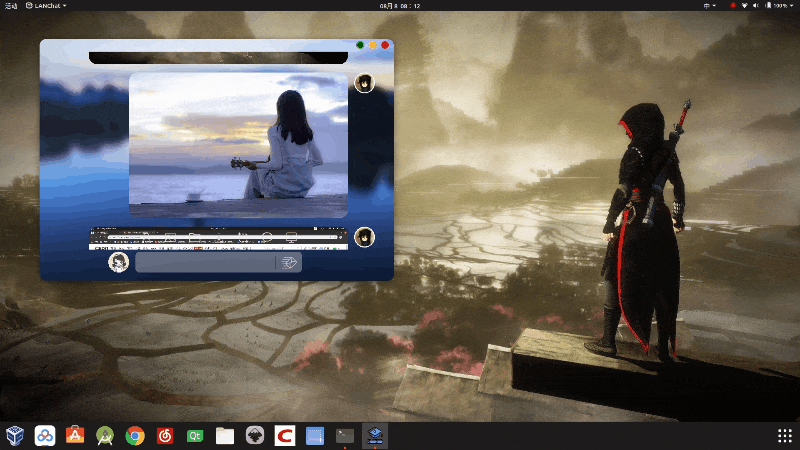Open the guitar girl photo message
This screenshot has height=450, width=800.
[238, 145]
